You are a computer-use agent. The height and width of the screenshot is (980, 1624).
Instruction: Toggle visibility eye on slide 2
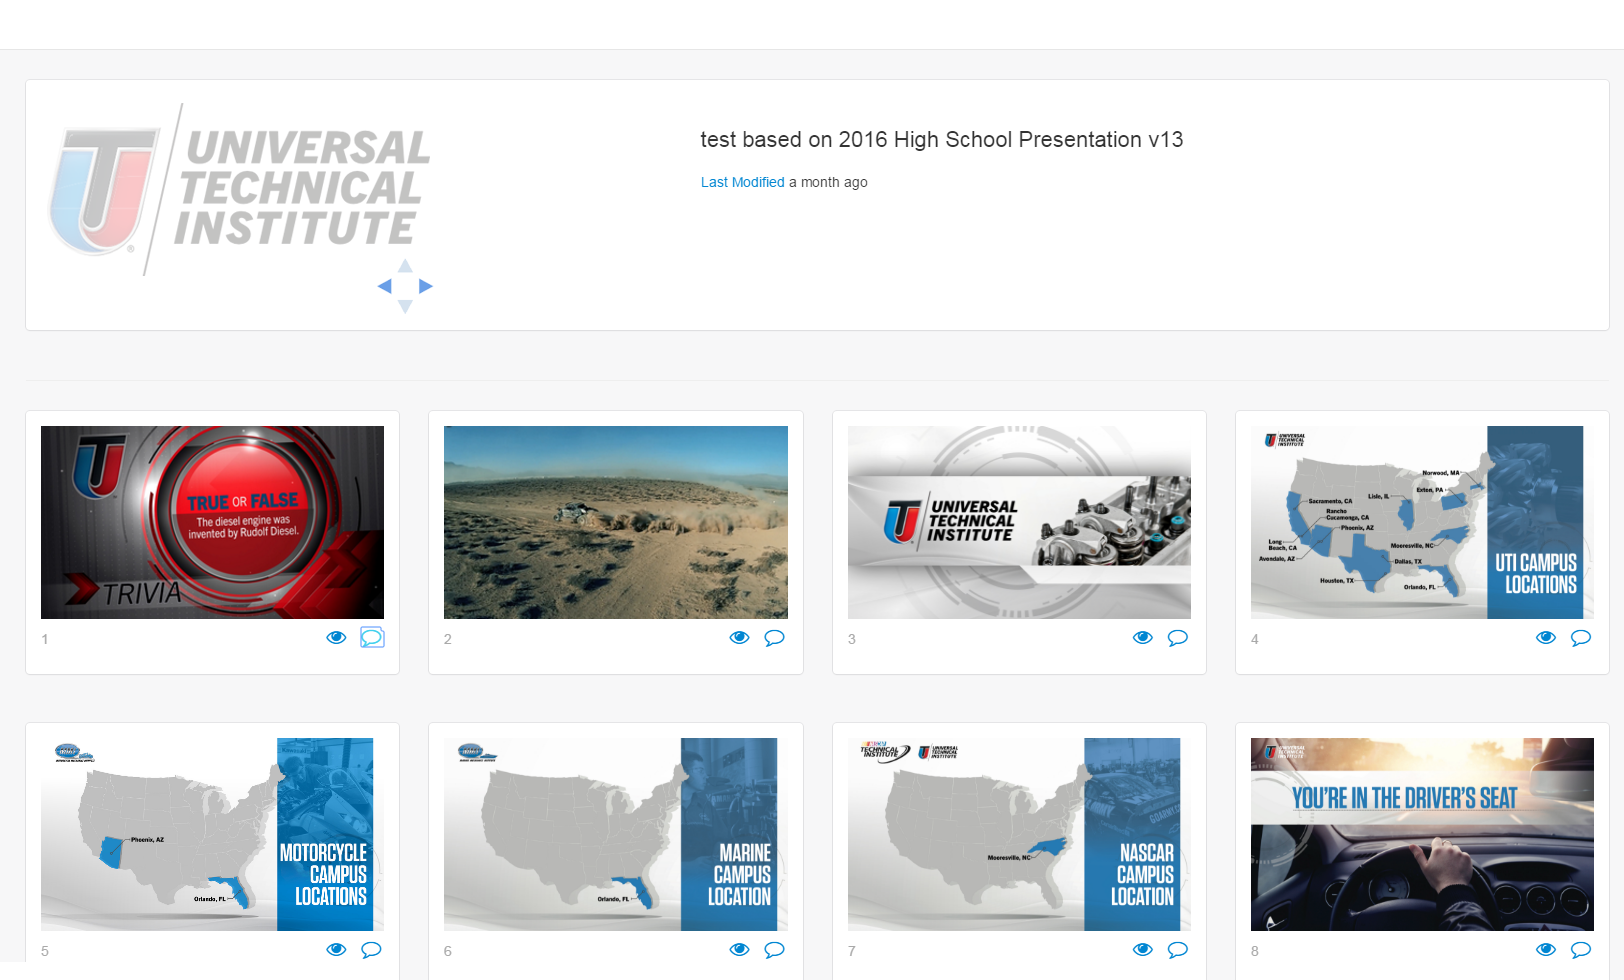[739, 638]
